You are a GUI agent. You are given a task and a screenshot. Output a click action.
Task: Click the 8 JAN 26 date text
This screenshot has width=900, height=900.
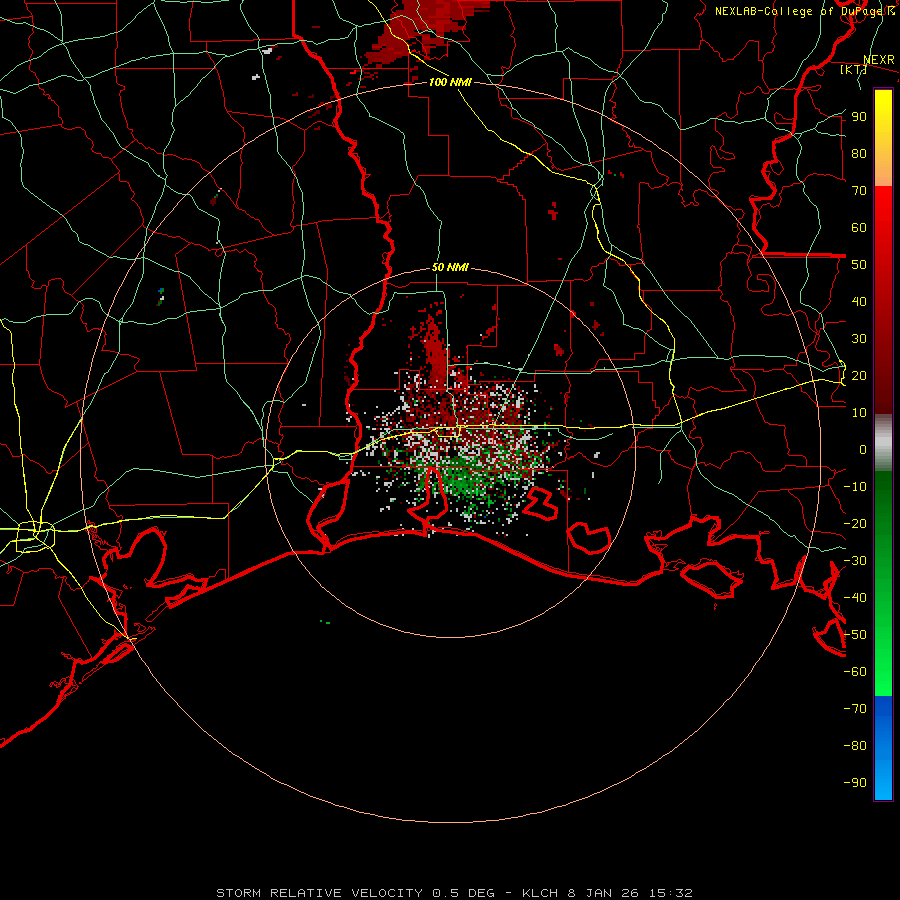click(603, 893)
